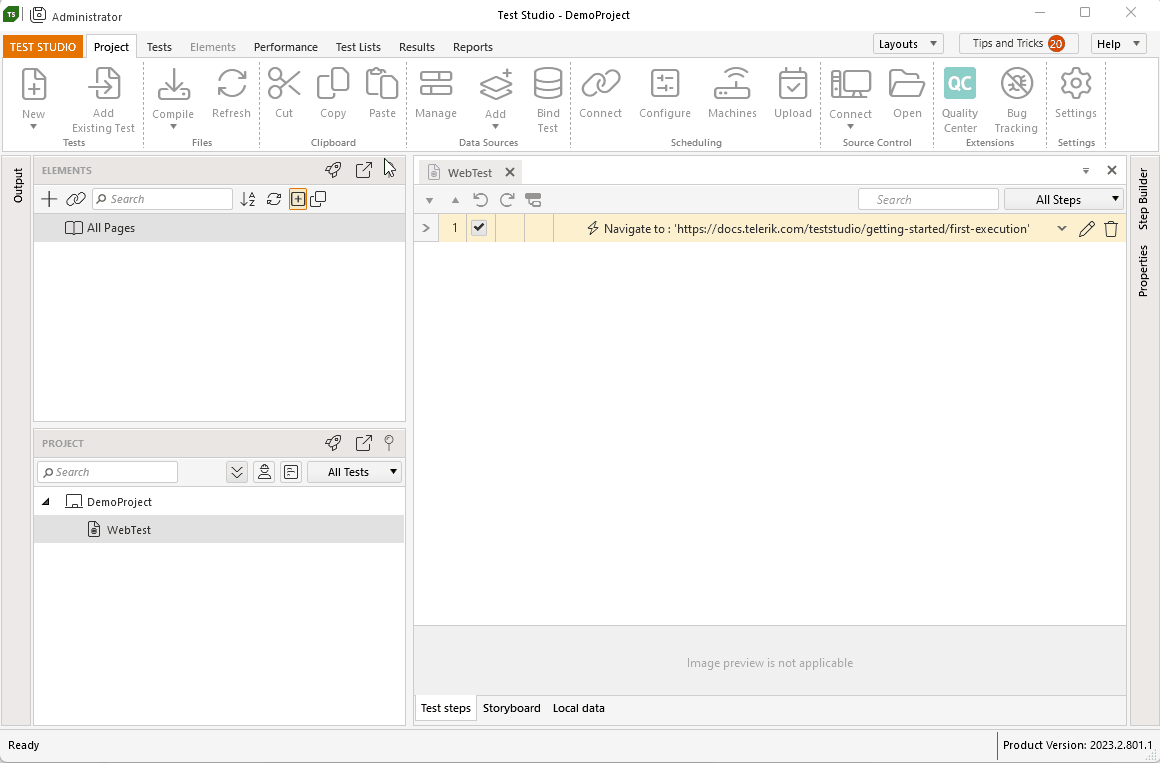Refresh the project files
This screenshot has height=763, width=1160.
click(x=231, y=84)
